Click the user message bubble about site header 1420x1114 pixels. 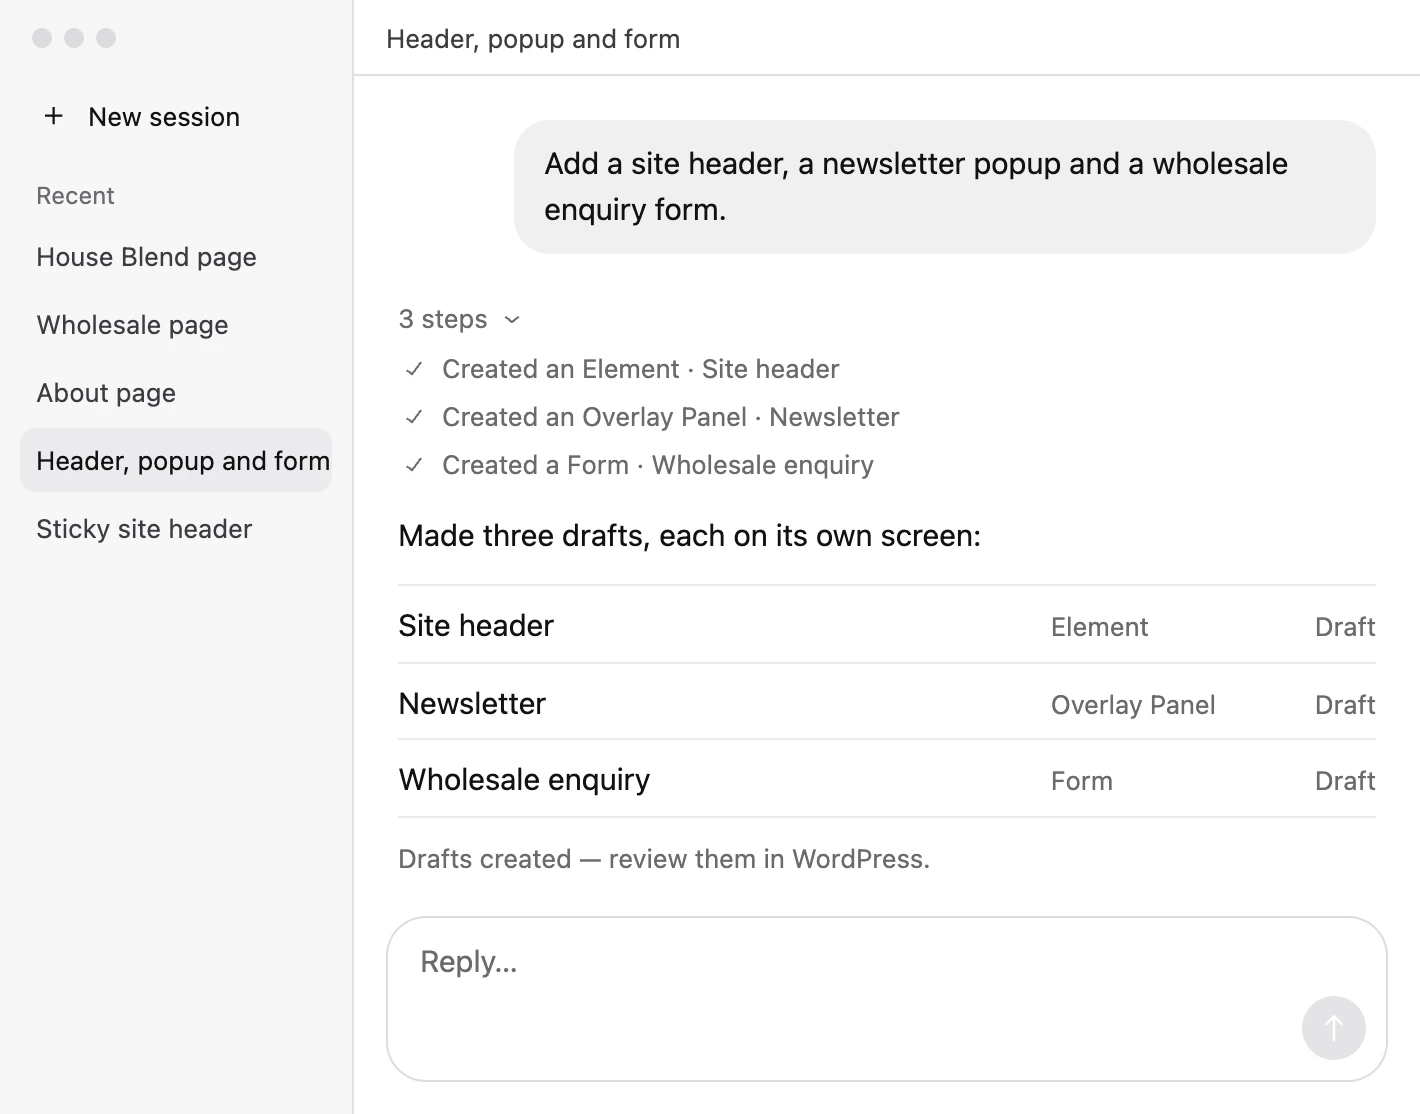coord(944,187)
